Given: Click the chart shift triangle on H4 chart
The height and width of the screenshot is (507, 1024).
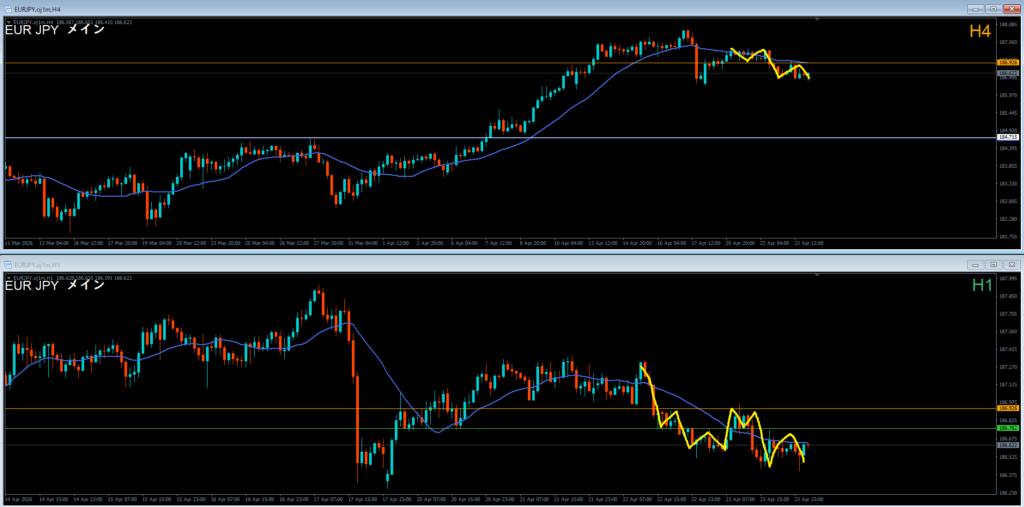Looking at the screenshot, I should (x=818, y=19).
